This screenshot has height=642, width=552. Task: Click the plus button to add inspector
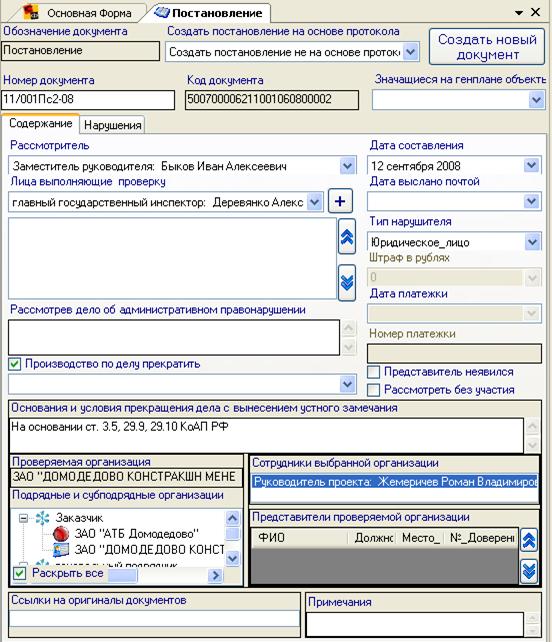[x=340, y=201]
